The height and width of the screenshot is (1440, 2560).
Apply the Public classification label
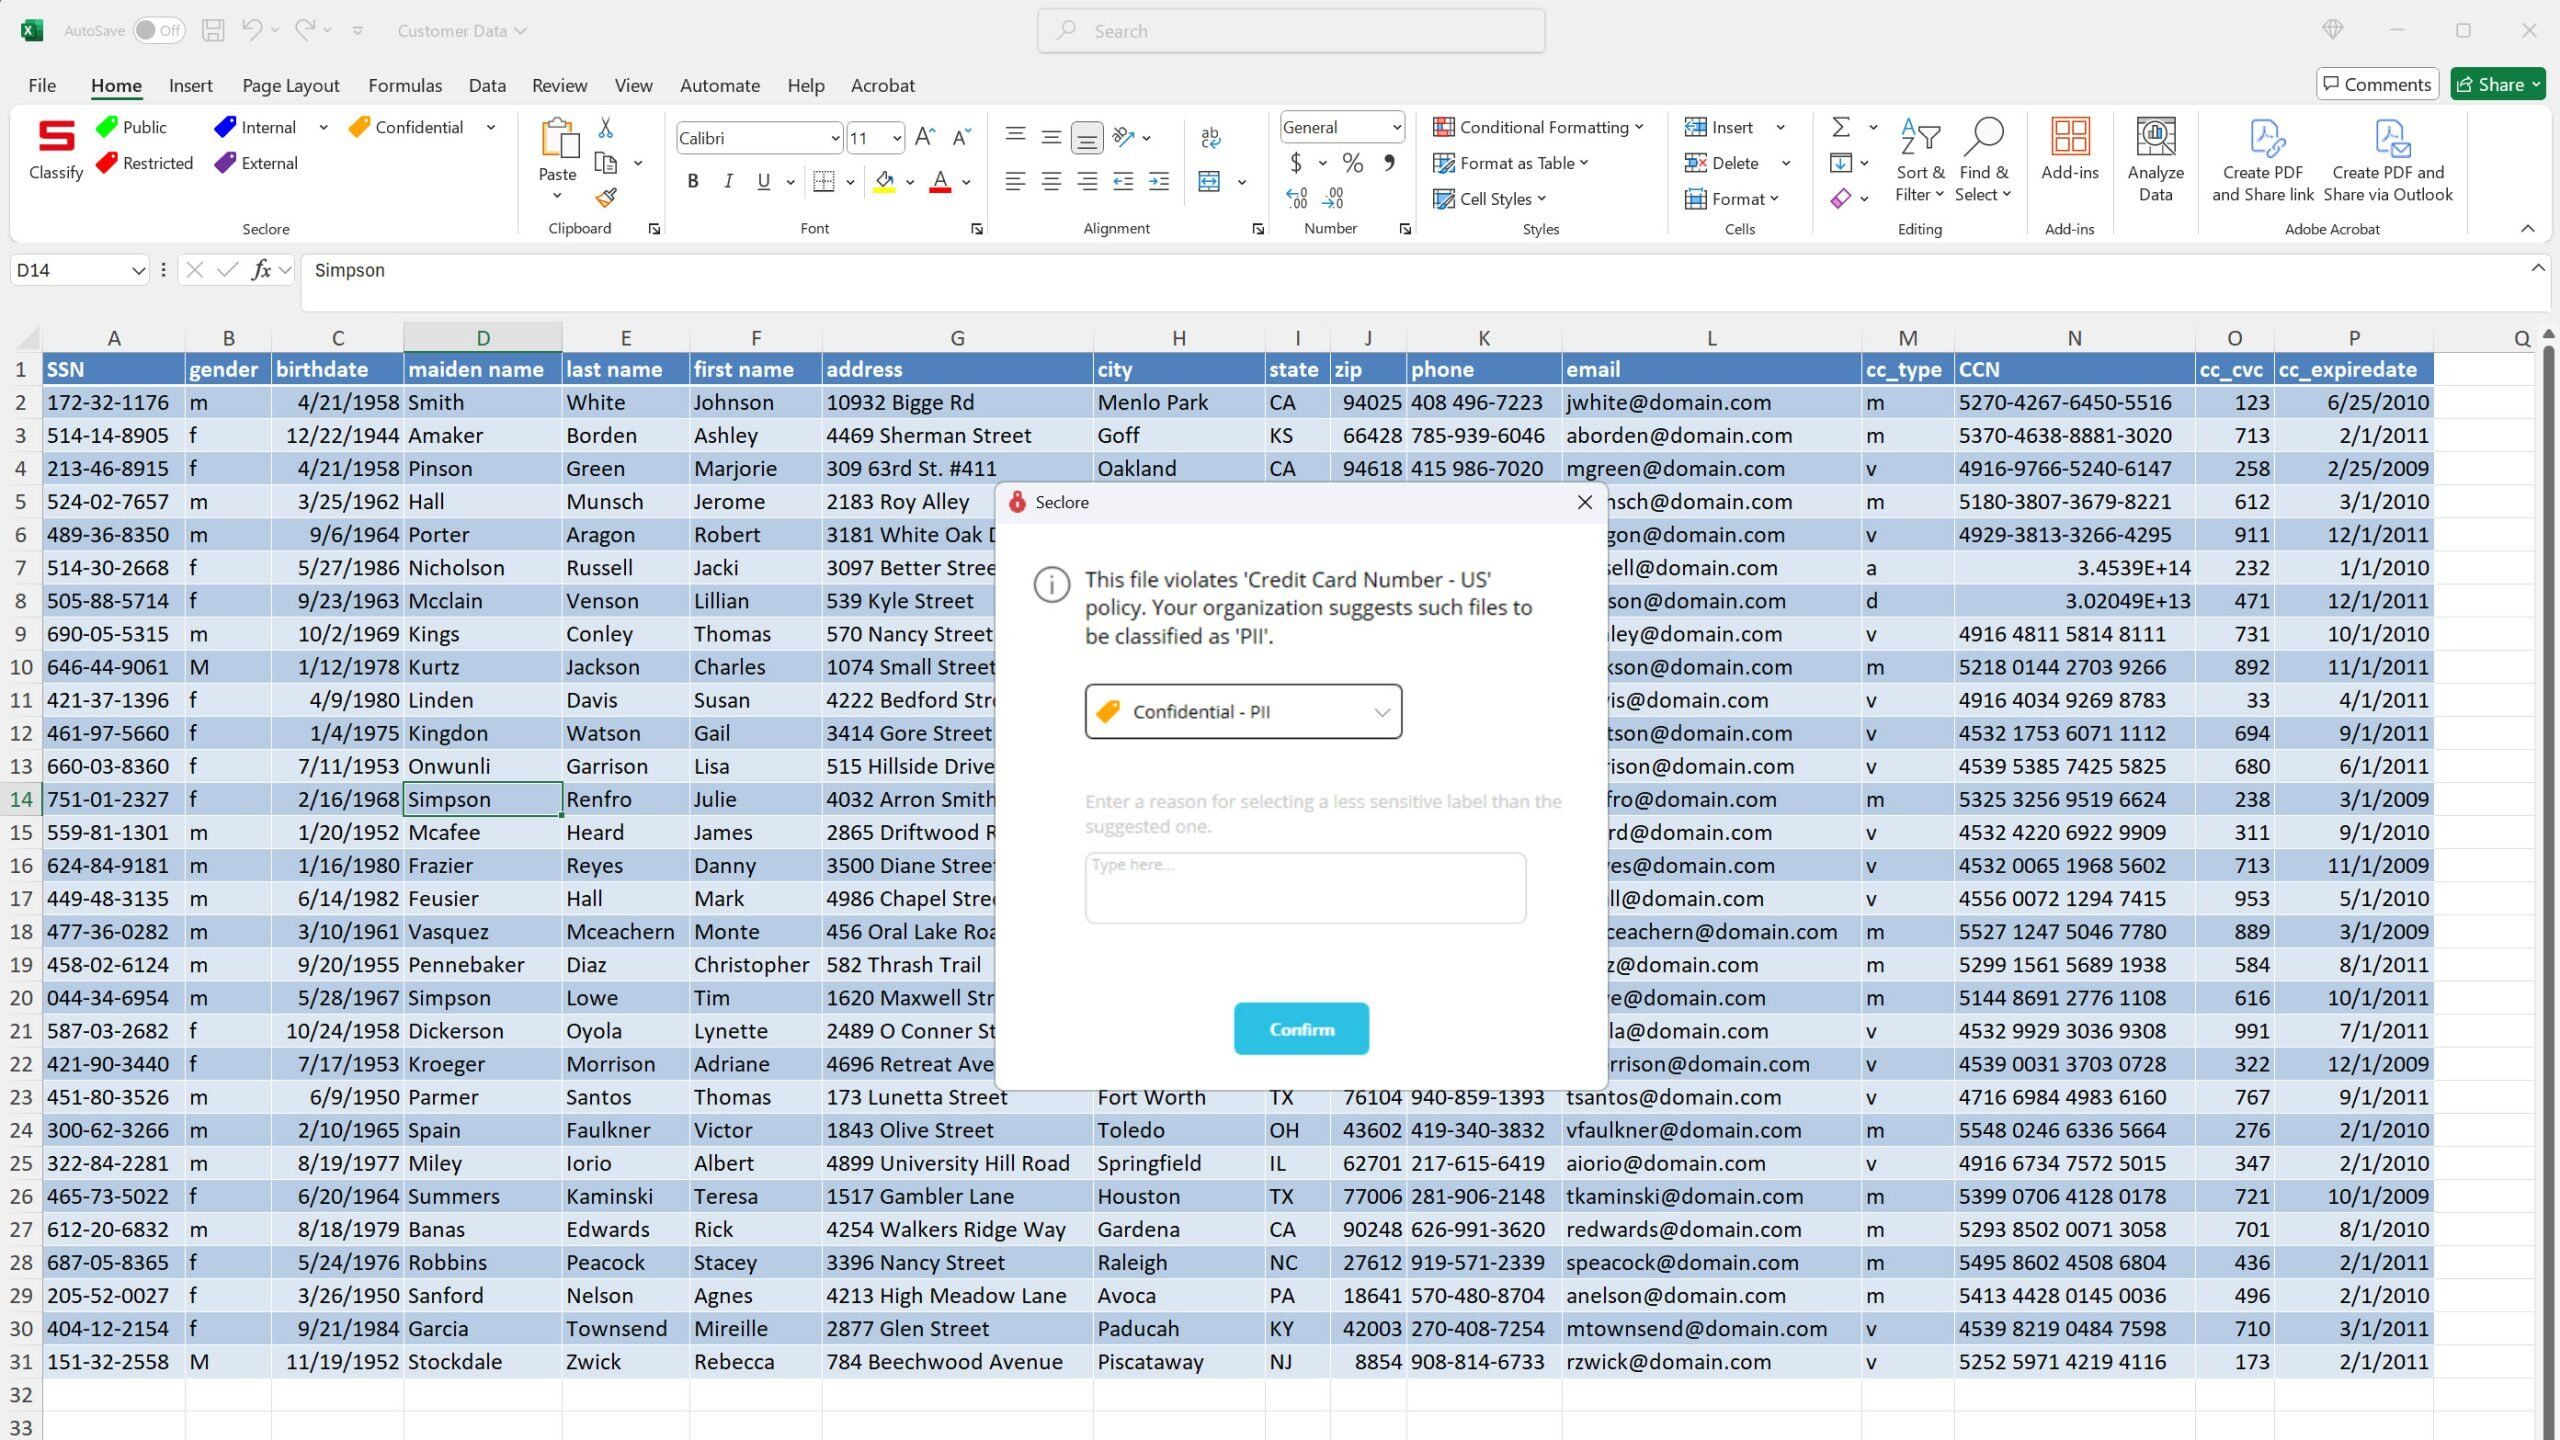tap(132, 127)
